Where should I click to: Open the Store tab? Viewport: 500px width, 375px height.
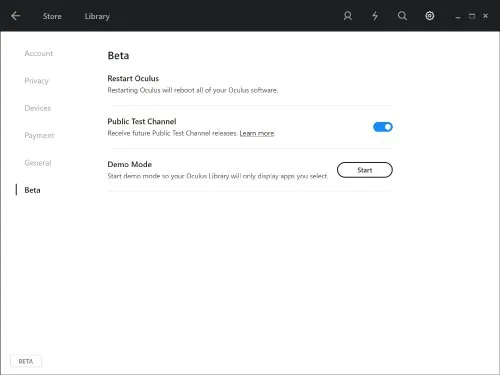coord(52,16)
